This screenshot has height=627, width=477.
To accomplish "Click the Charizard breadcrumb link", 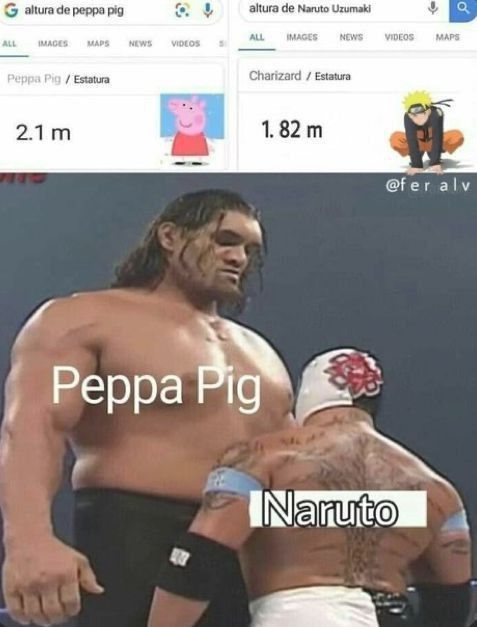I will [x=275, y=76].
